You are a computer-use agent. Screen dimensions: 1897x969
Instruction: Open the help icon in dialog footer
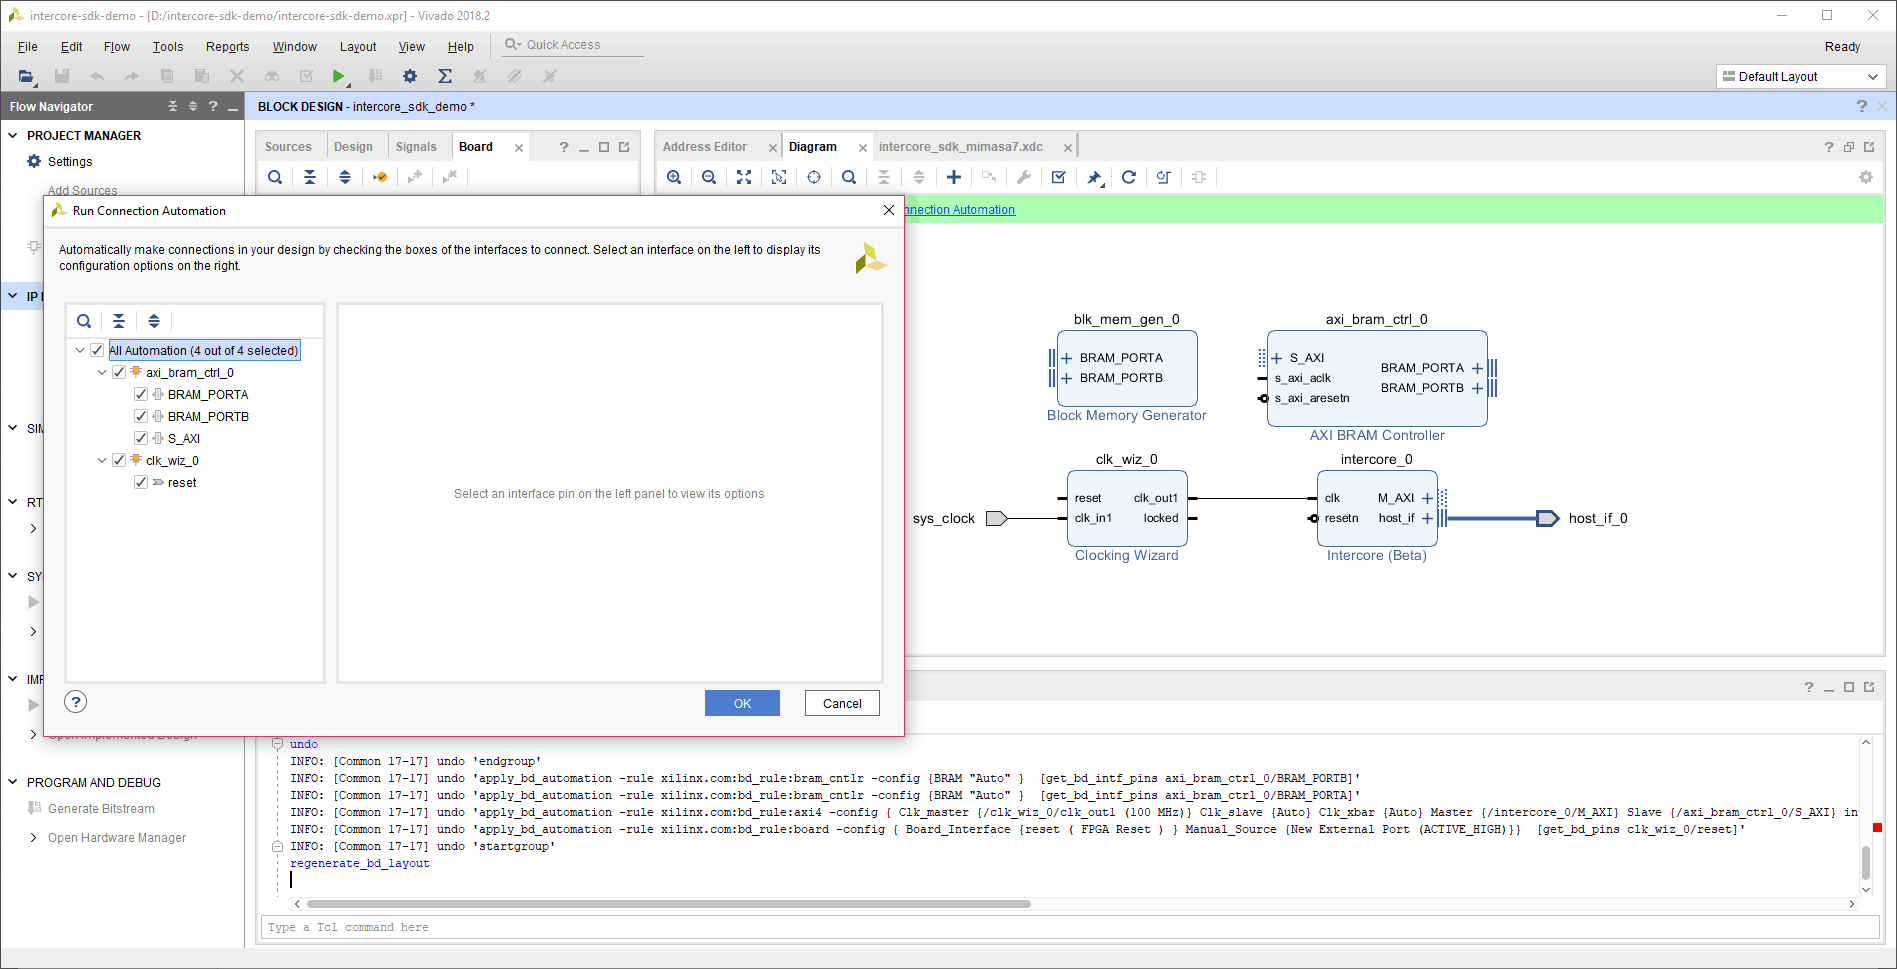[x=76, y=702]
